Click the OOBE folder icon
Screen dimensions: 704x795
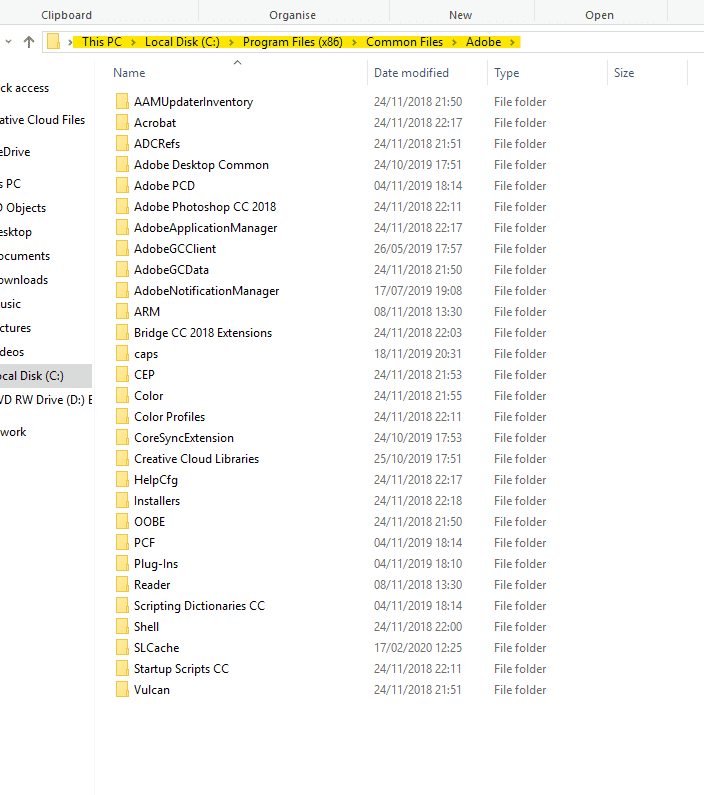click(122, 522)
